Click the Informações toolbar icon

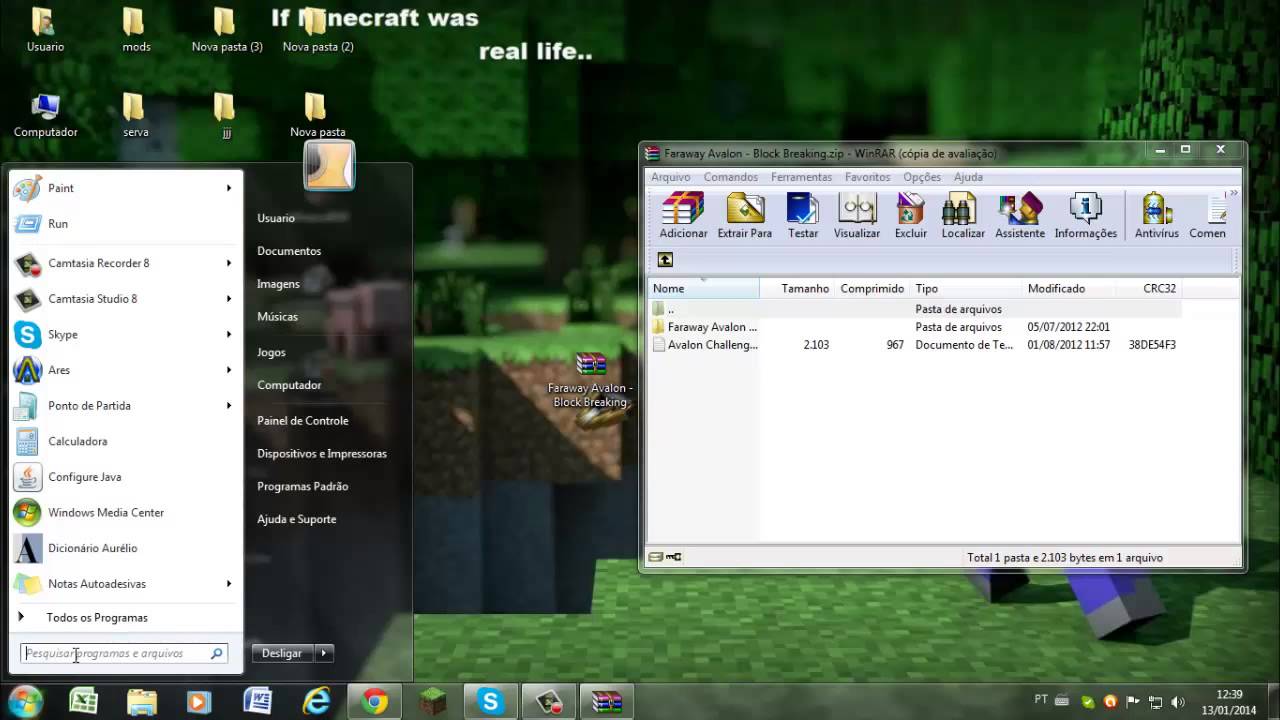point(1085,215)
